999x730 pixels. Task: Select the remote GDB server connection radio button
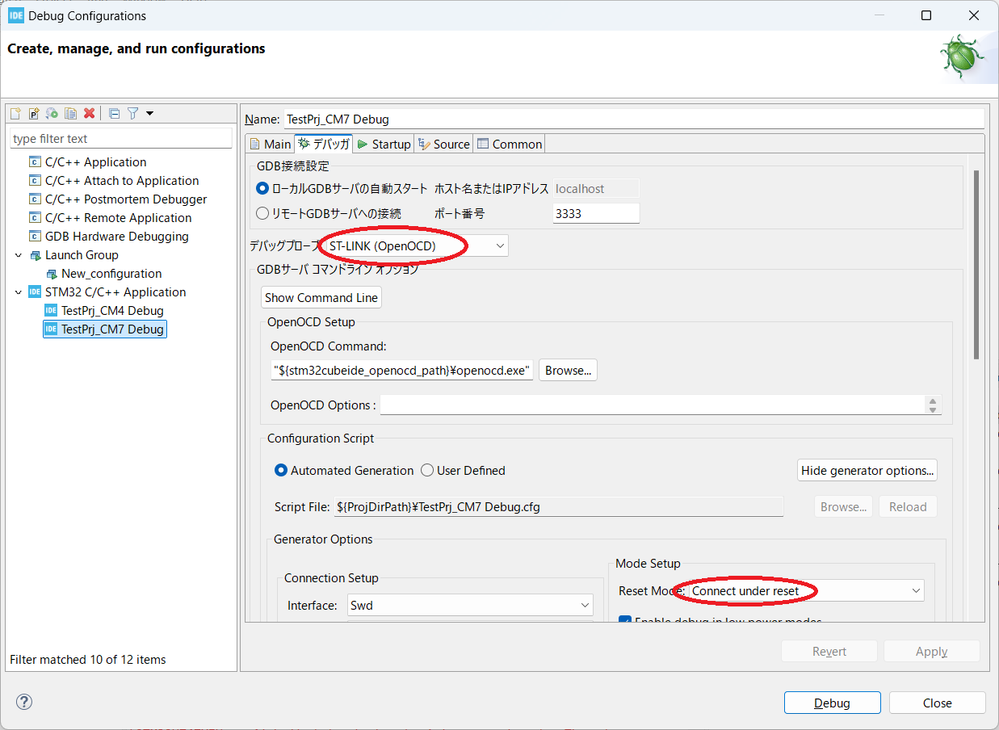[x=263, y=213]
